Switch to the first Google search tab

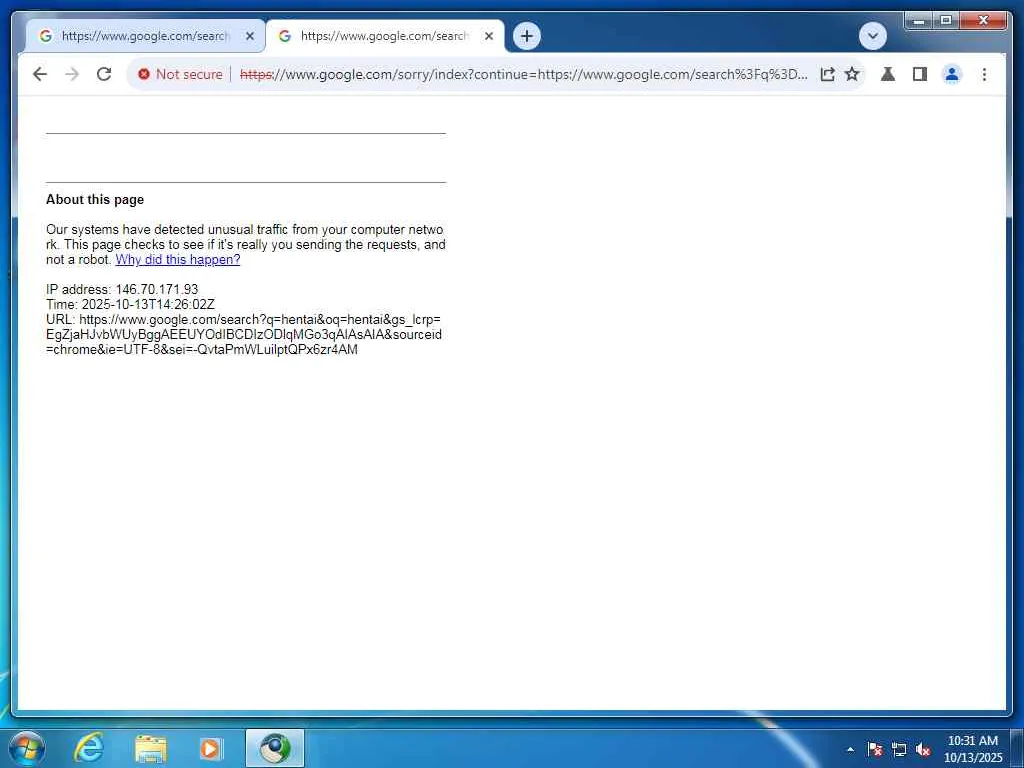[x=145, y=36]
